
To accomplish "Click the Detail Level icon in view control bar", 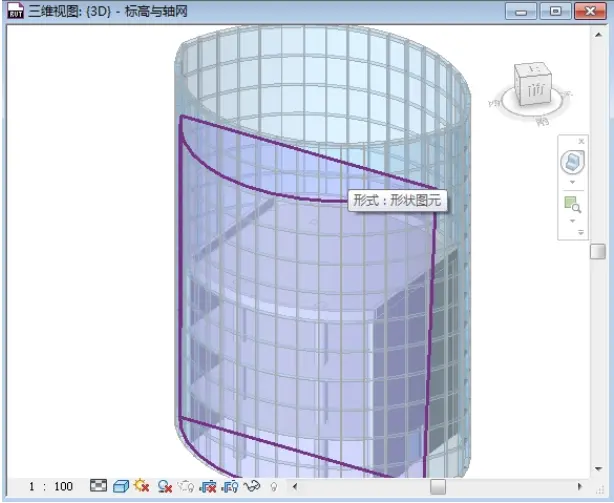I will pyautogui.click(x=98, y=486).
